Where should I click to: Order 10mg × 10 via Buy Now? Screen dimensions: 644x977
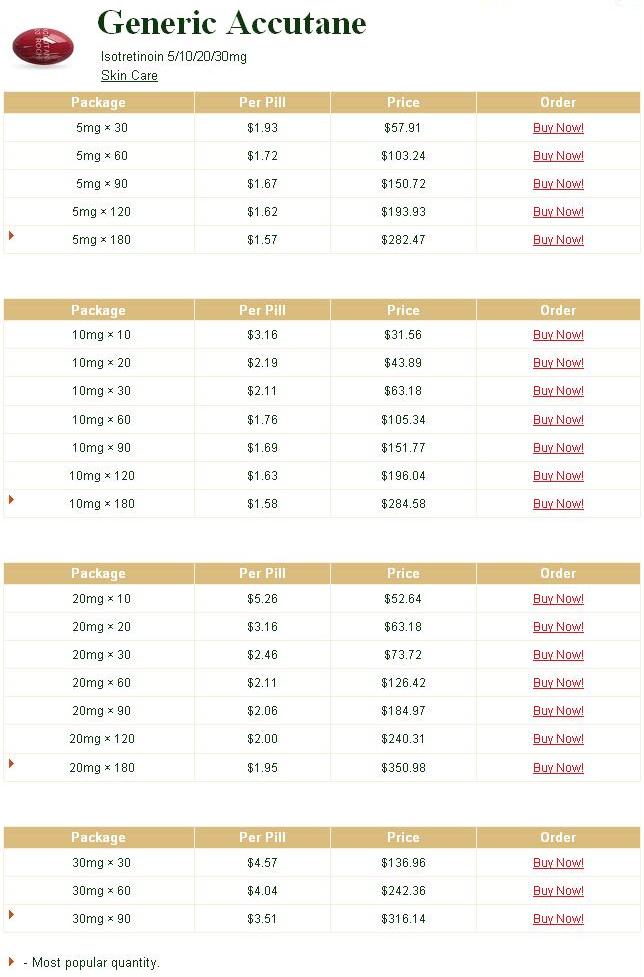[x=558, y=335]
